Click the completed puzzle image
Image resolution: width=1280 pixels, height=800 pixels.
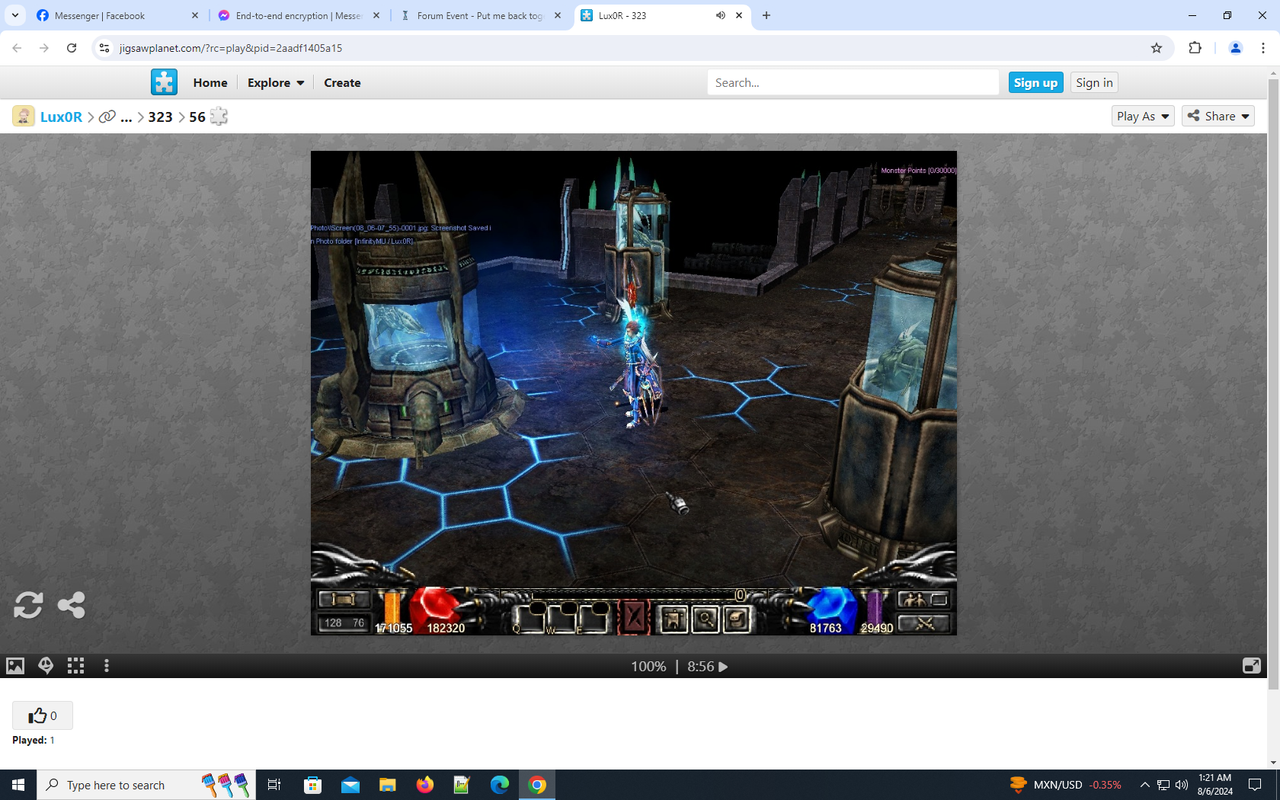click(633, 393)
